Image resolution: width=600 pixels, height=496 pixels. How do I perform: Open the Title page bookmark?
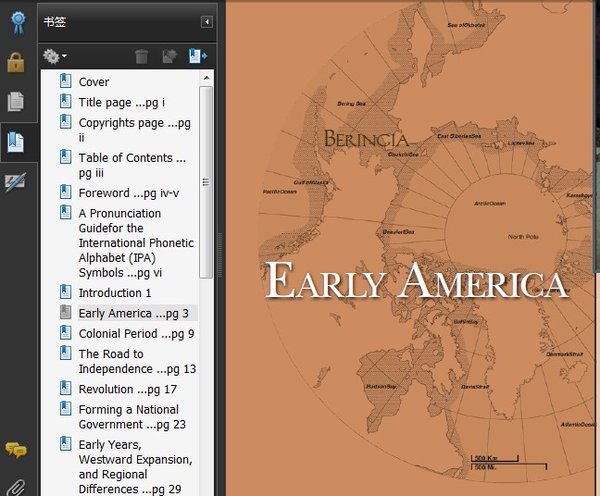122,102
